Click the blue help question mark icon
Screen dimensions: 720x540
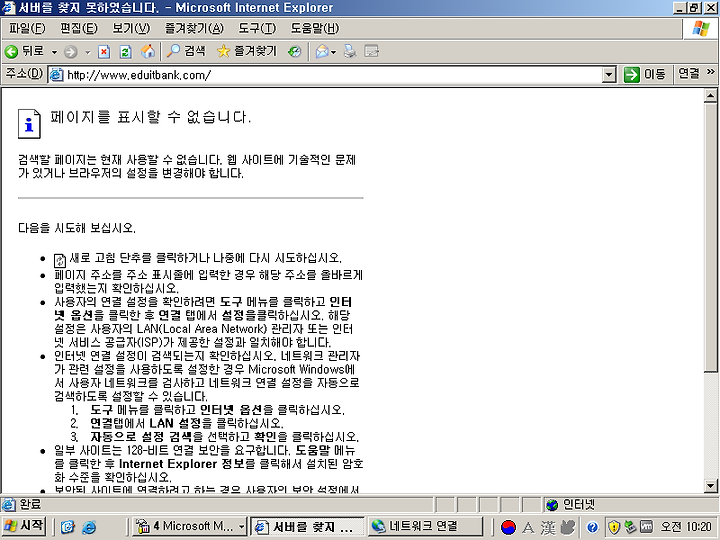(x=592, y=527)
